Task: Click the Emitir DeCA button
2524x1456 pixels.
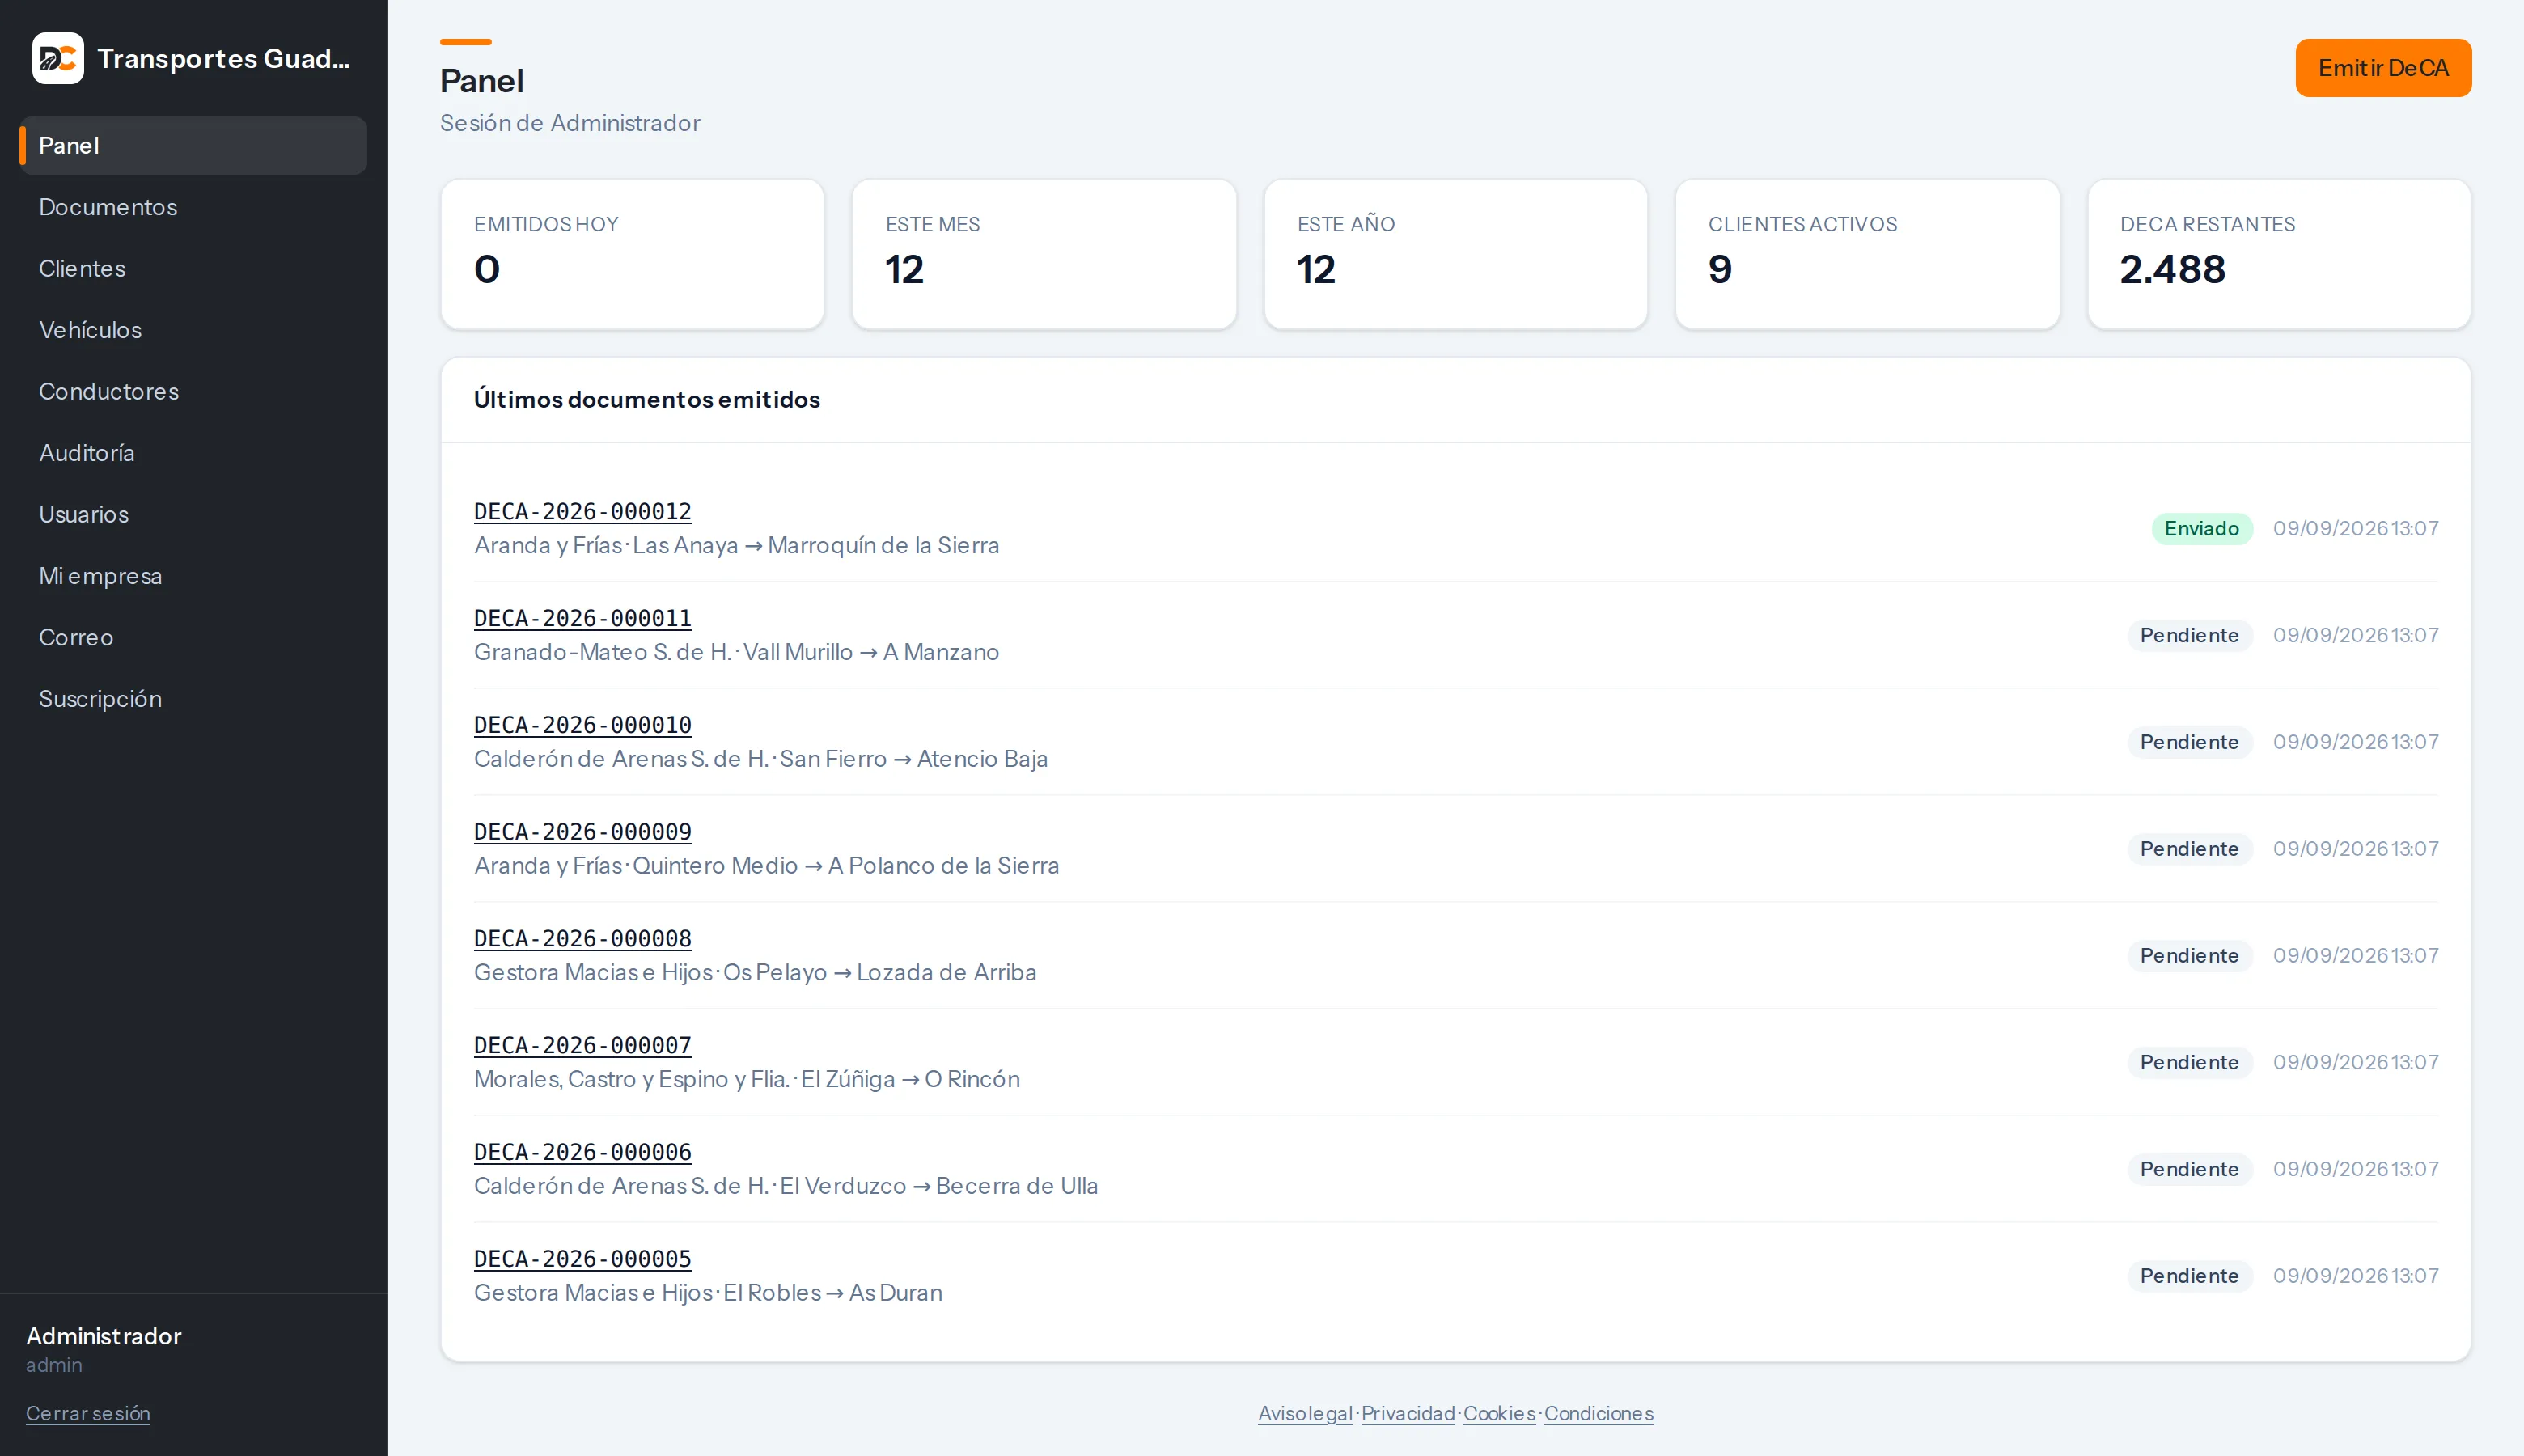Action: click(x=2383, y=68)
